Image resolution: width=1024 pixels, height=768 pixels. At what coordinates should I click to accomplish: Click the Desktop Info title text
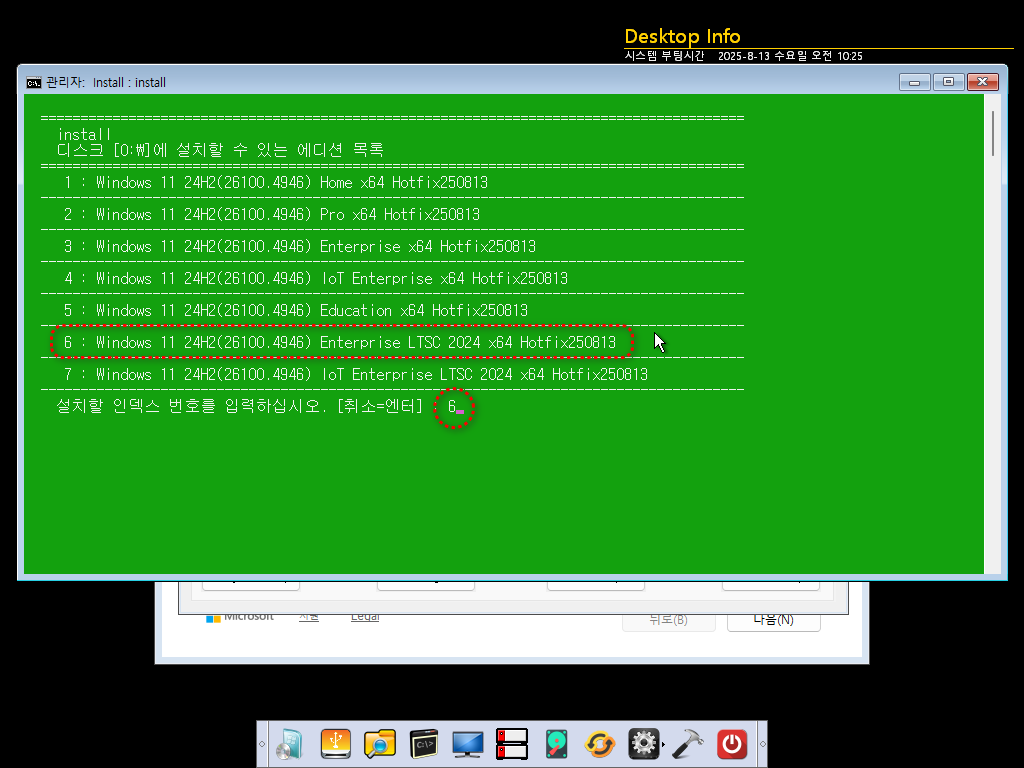click(682, 36)
